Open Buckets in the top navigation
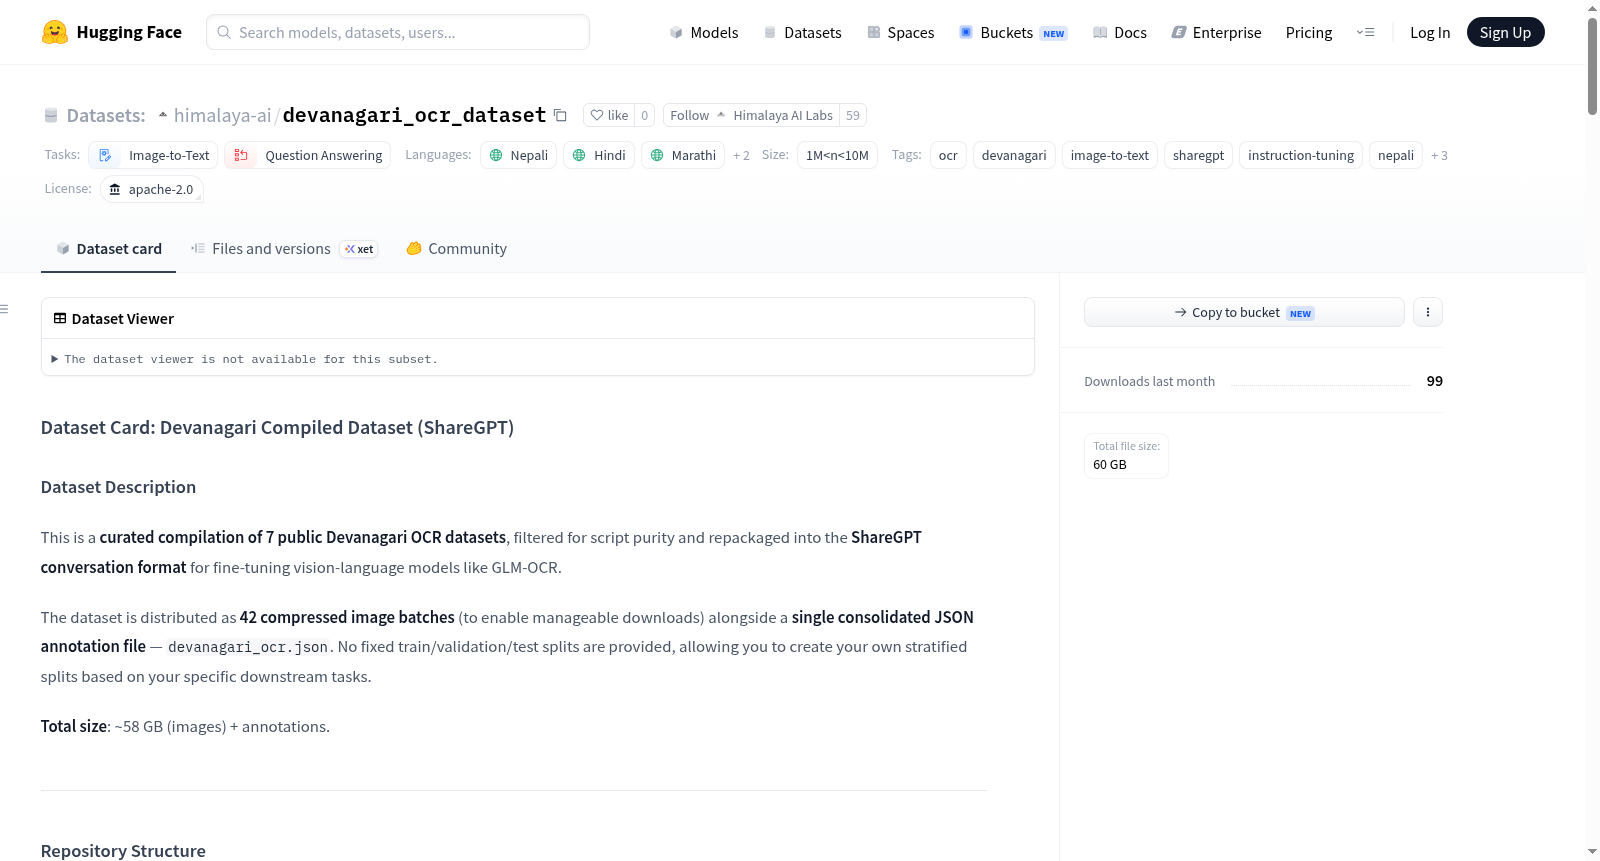Viewport: 1600px width, 861px height. pos(1013,32)
